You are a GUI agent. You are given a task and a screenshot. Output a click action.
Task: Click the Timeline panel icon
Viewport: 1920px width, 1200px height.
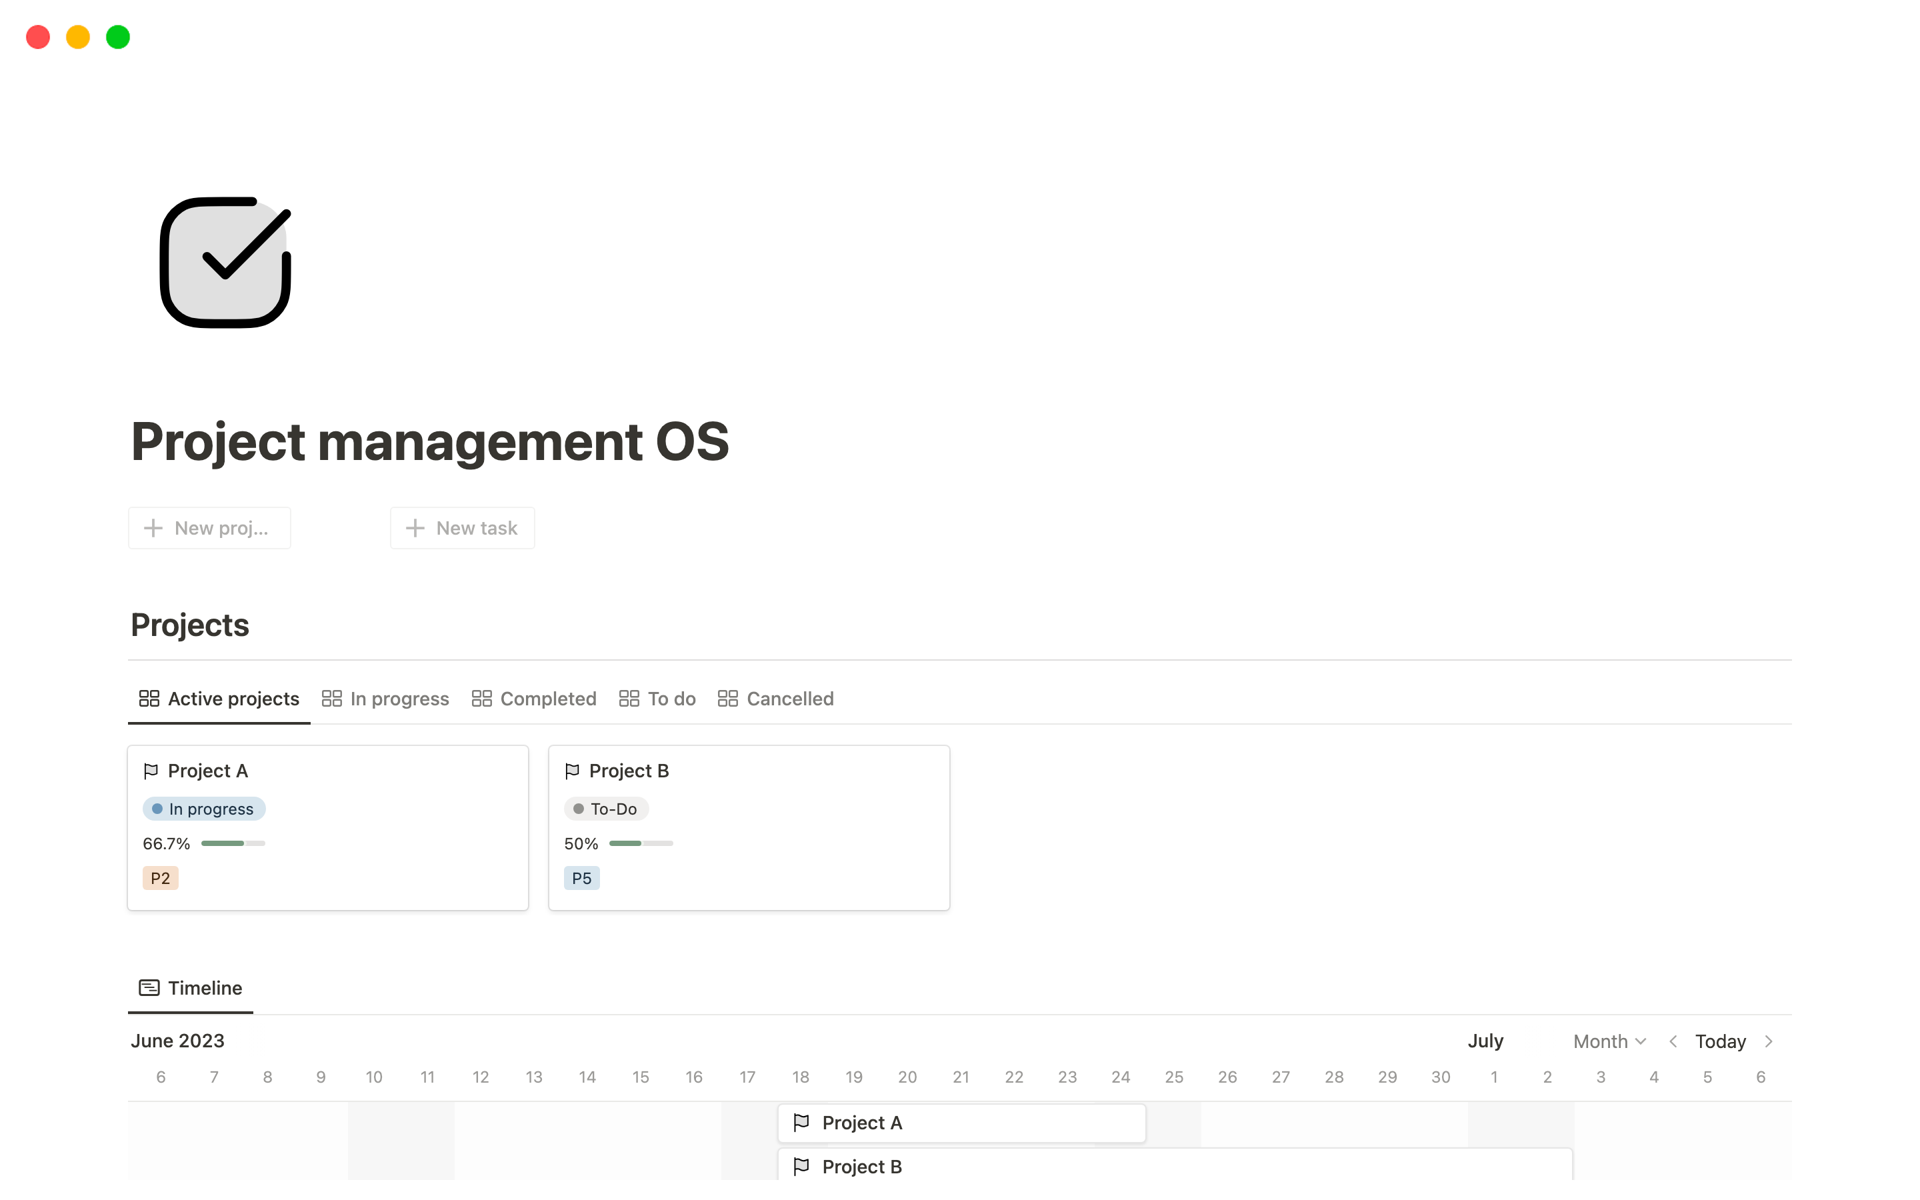[149, 987]
